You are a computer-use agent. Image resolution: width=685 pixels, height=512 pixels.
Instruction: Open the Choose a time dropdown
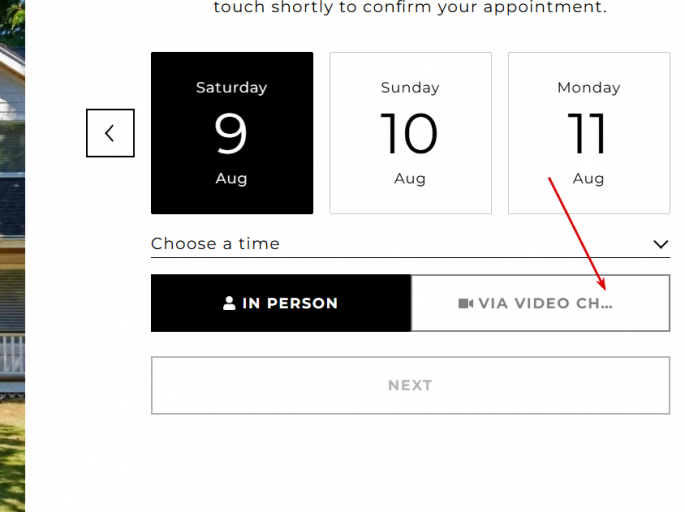[x=410, y=244]
